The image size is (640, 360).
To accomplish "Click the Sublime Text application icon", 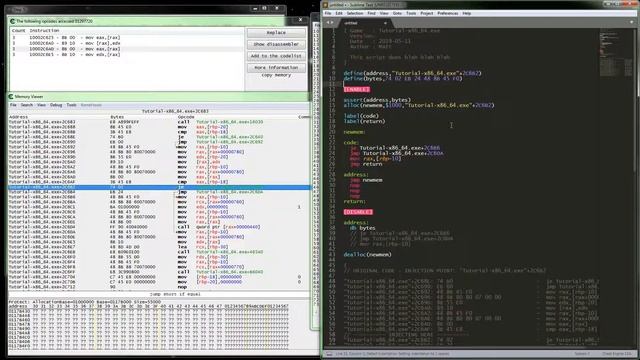I will (325, 5).
